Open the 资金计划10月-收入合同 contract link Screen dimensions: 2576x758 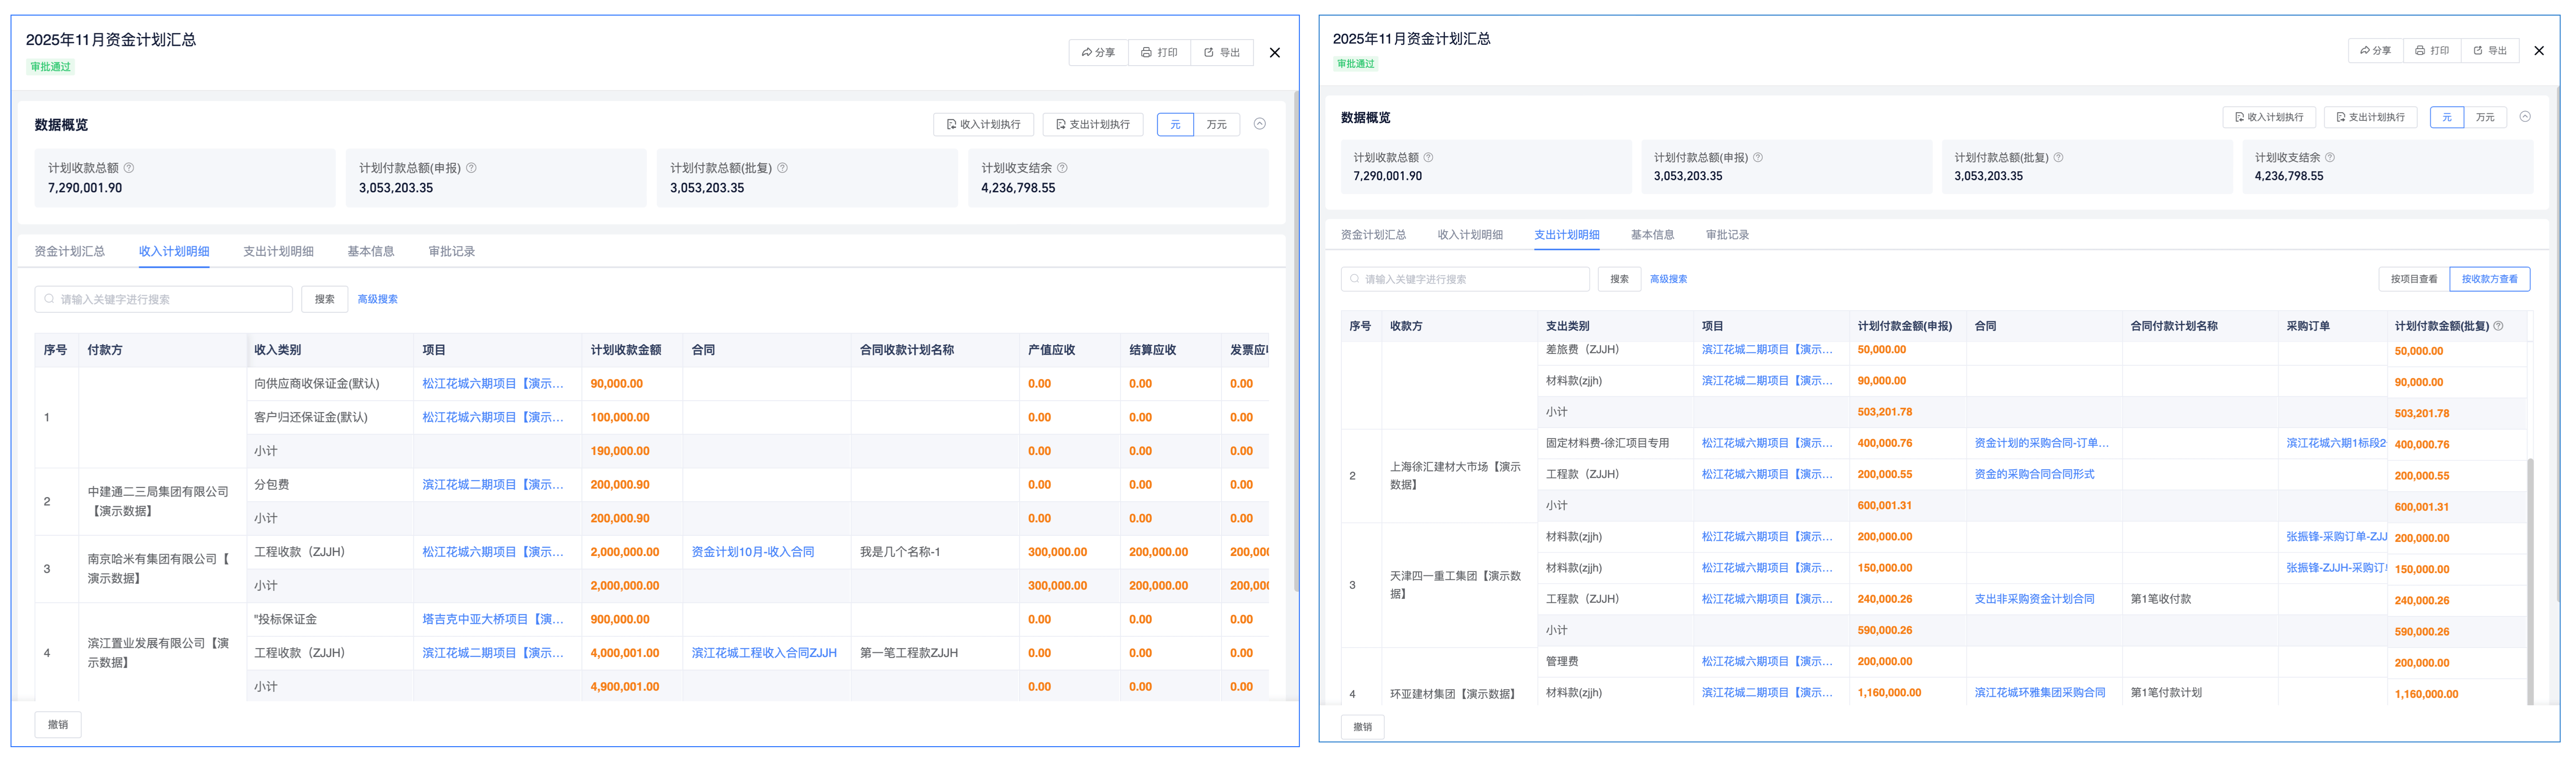point(752,552)
